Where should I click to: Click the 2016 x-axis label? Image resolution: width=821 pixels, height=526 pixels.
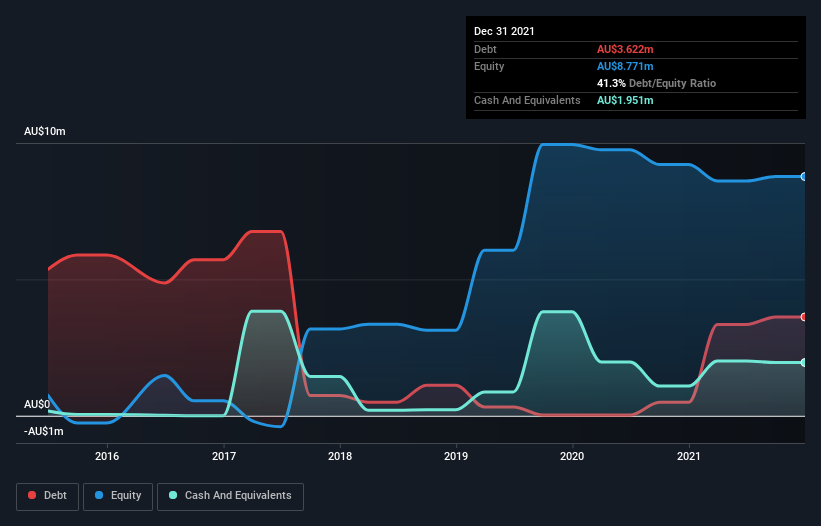pos(107,456)
